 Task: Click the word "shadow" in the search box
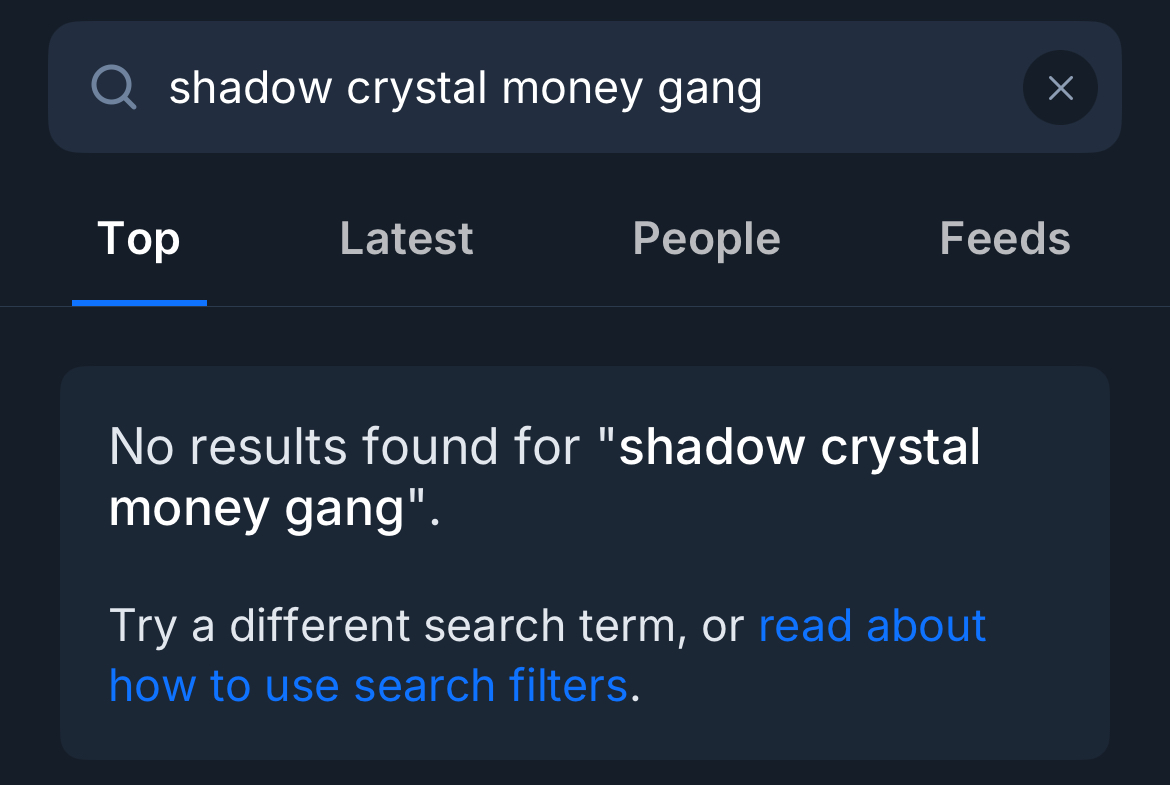(250, 88)
